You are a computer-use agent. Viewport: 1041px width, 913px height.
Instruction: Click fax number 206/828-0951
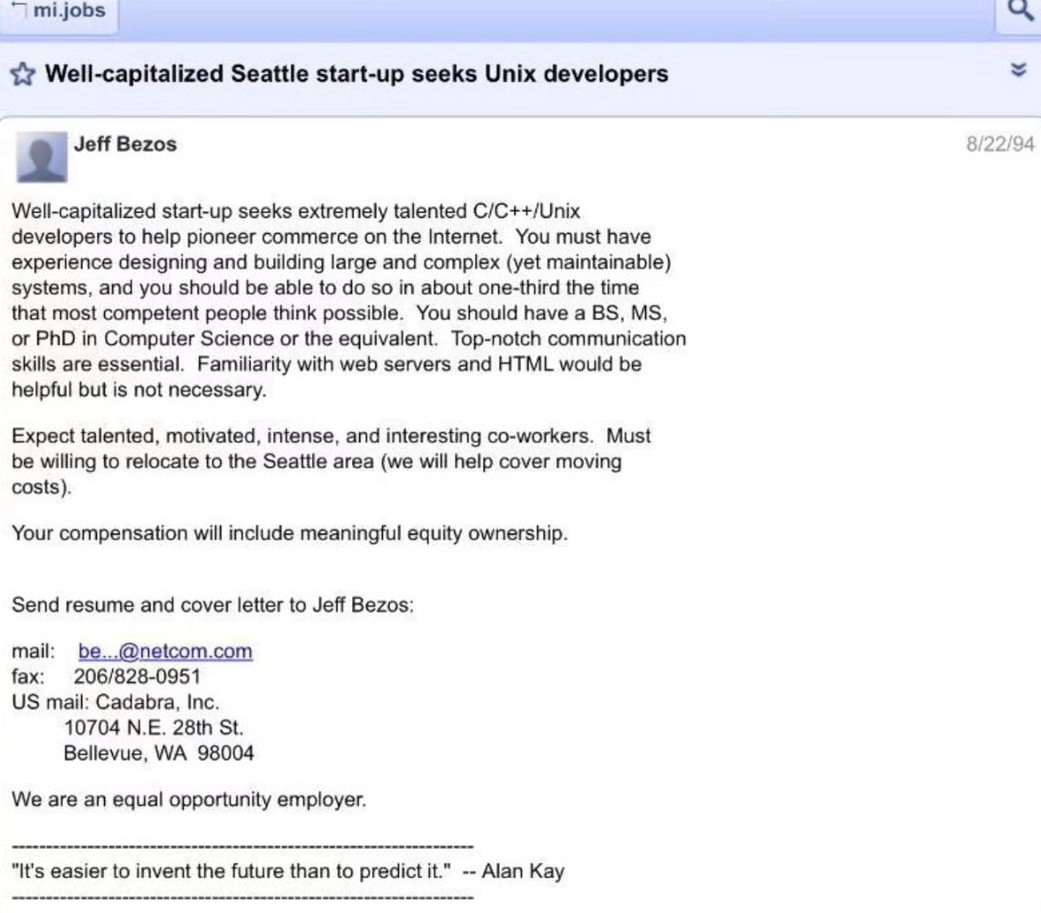[137, 677]
